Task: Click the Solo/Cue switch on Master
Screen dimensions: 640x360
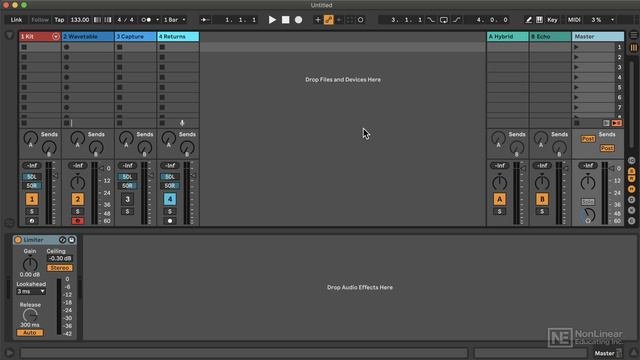Action: pyautogui.click(x=588, y=202)
